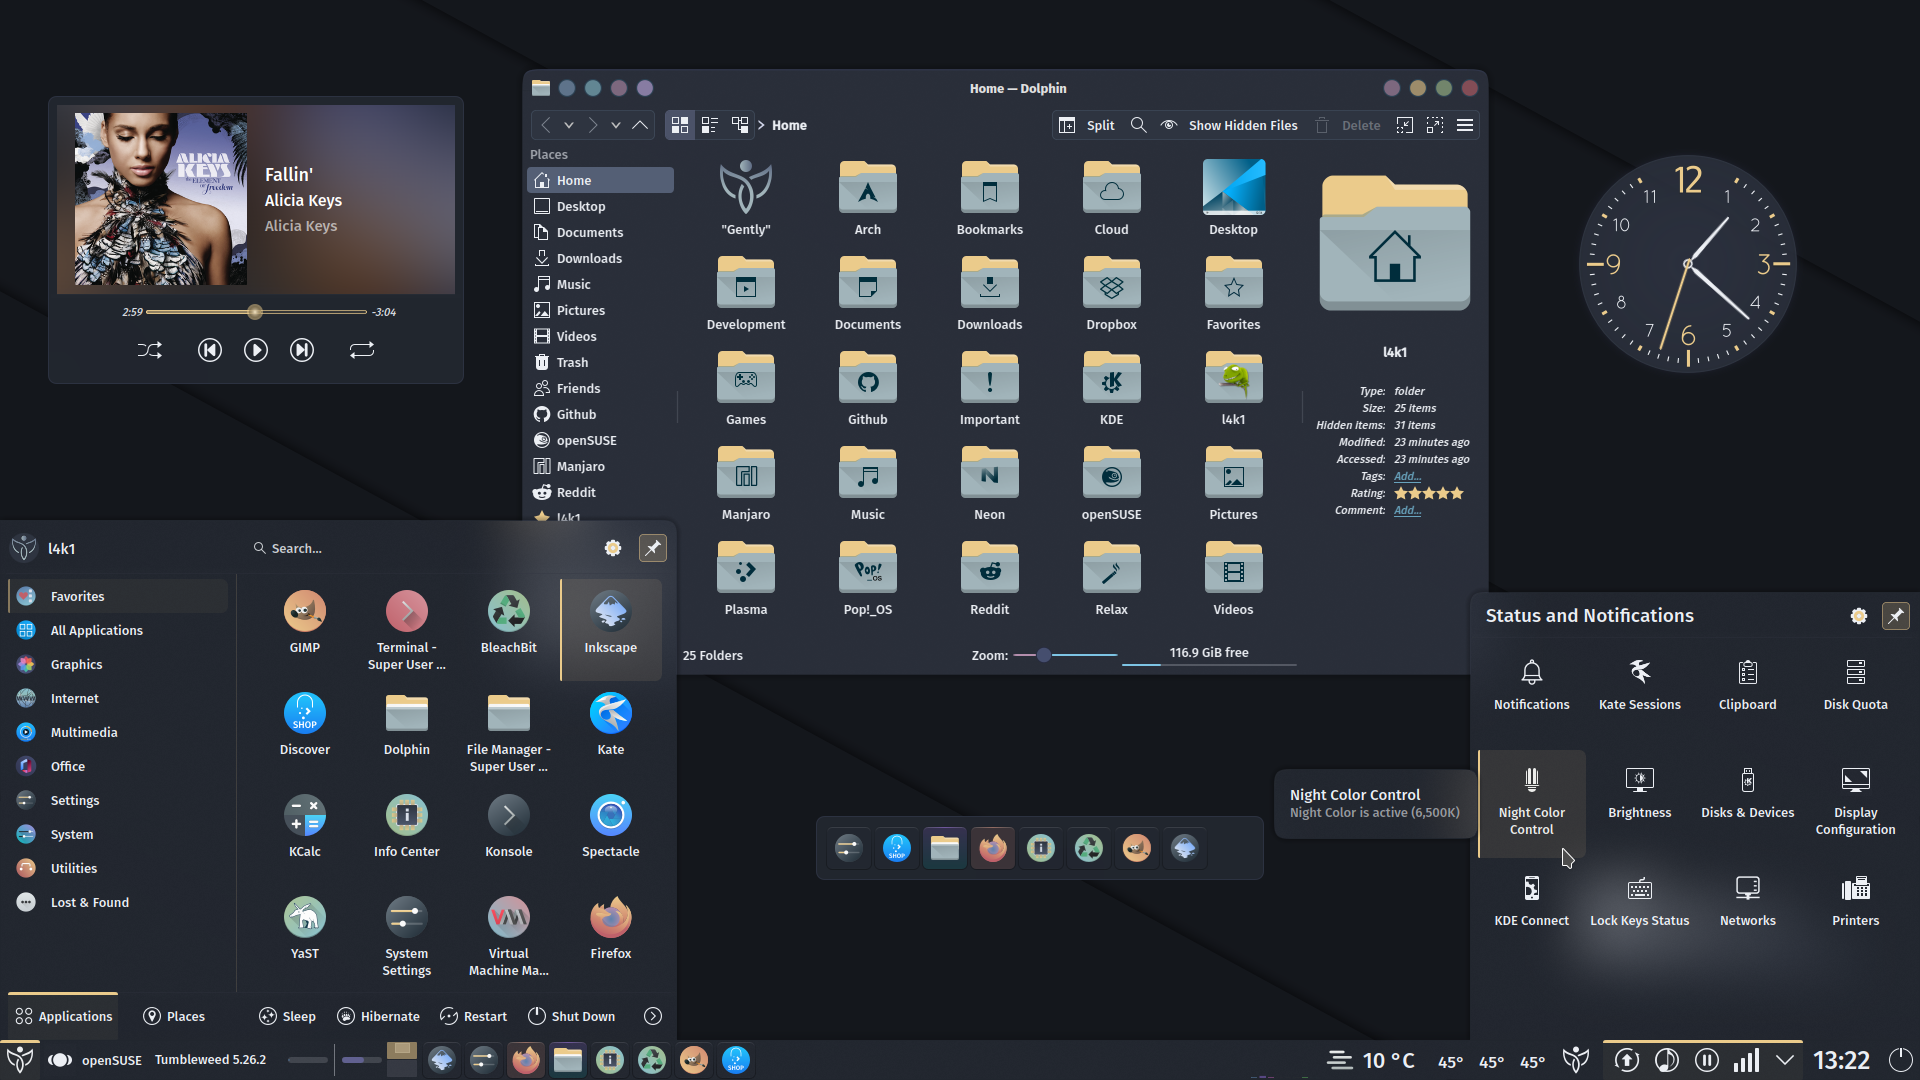Select All Applications category

click(x=118, y=630)
